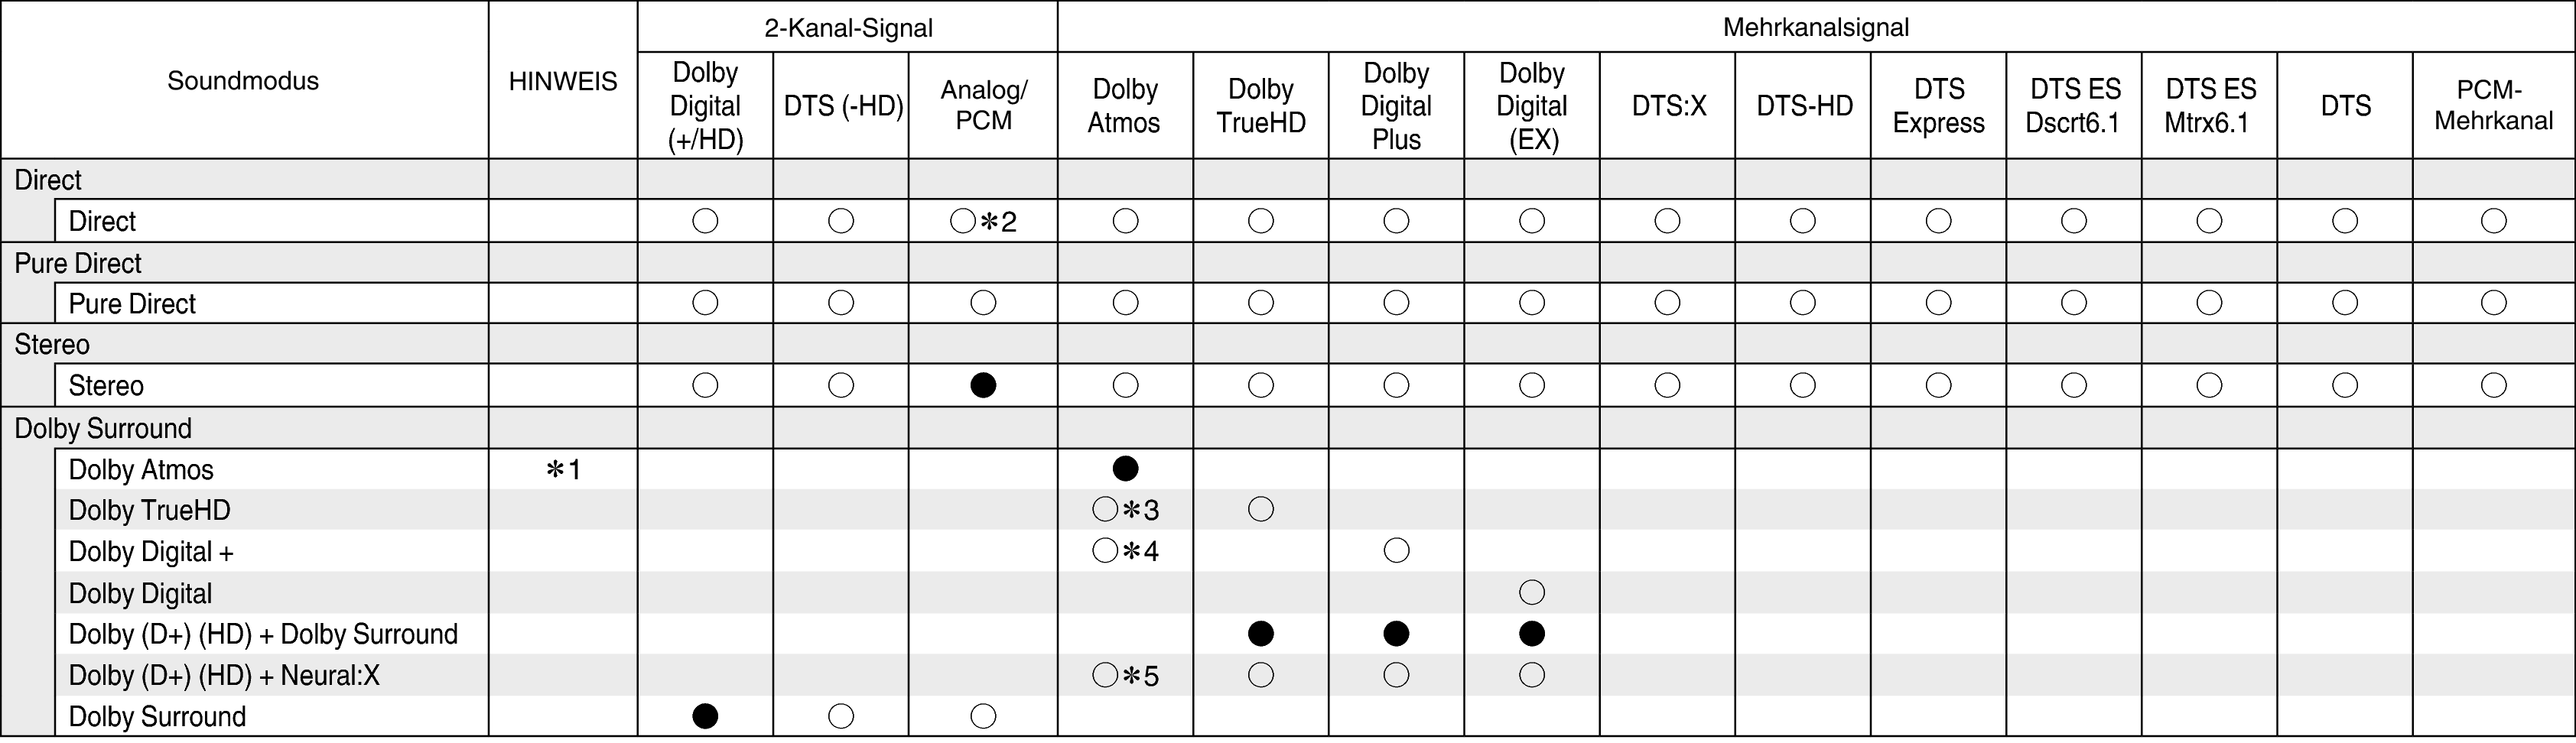Click the Soundmodus column header
The width and height of the screenshot is (2576, 743).
pos(243,81)
